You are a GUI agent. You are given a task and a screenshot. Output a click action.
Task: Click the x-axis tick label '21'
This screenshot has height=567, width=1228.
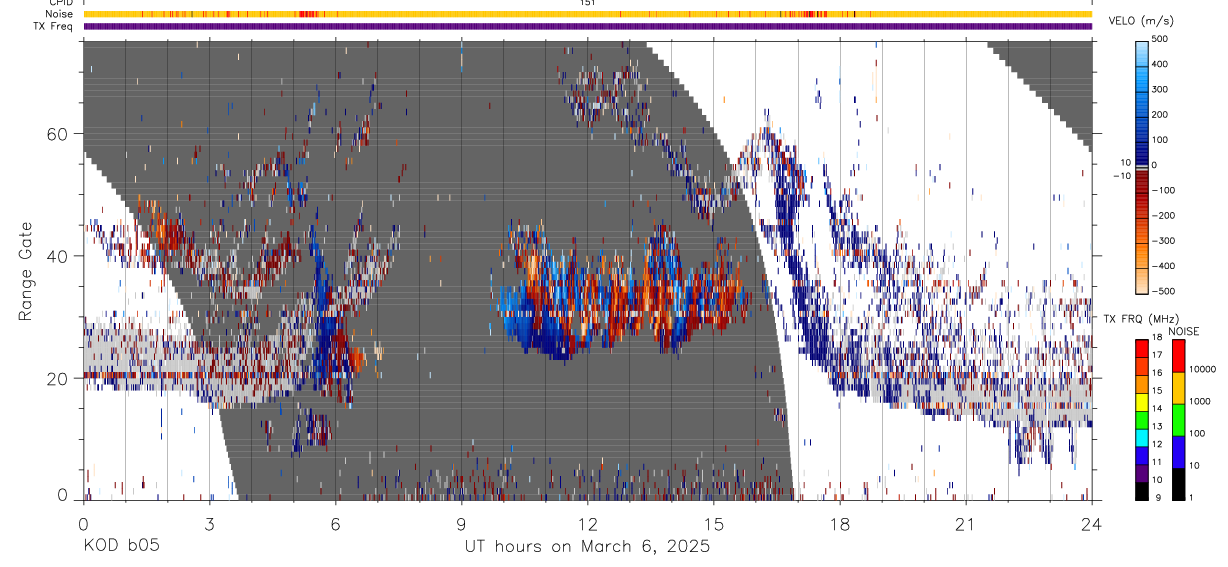tap(965, 525)
